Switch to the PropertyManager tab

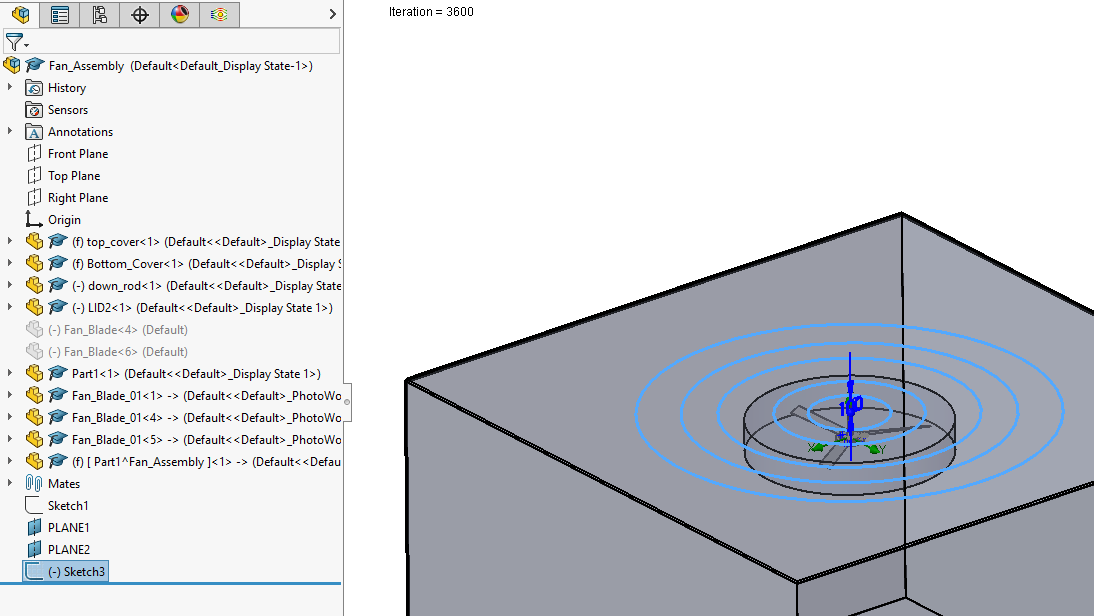60,14
